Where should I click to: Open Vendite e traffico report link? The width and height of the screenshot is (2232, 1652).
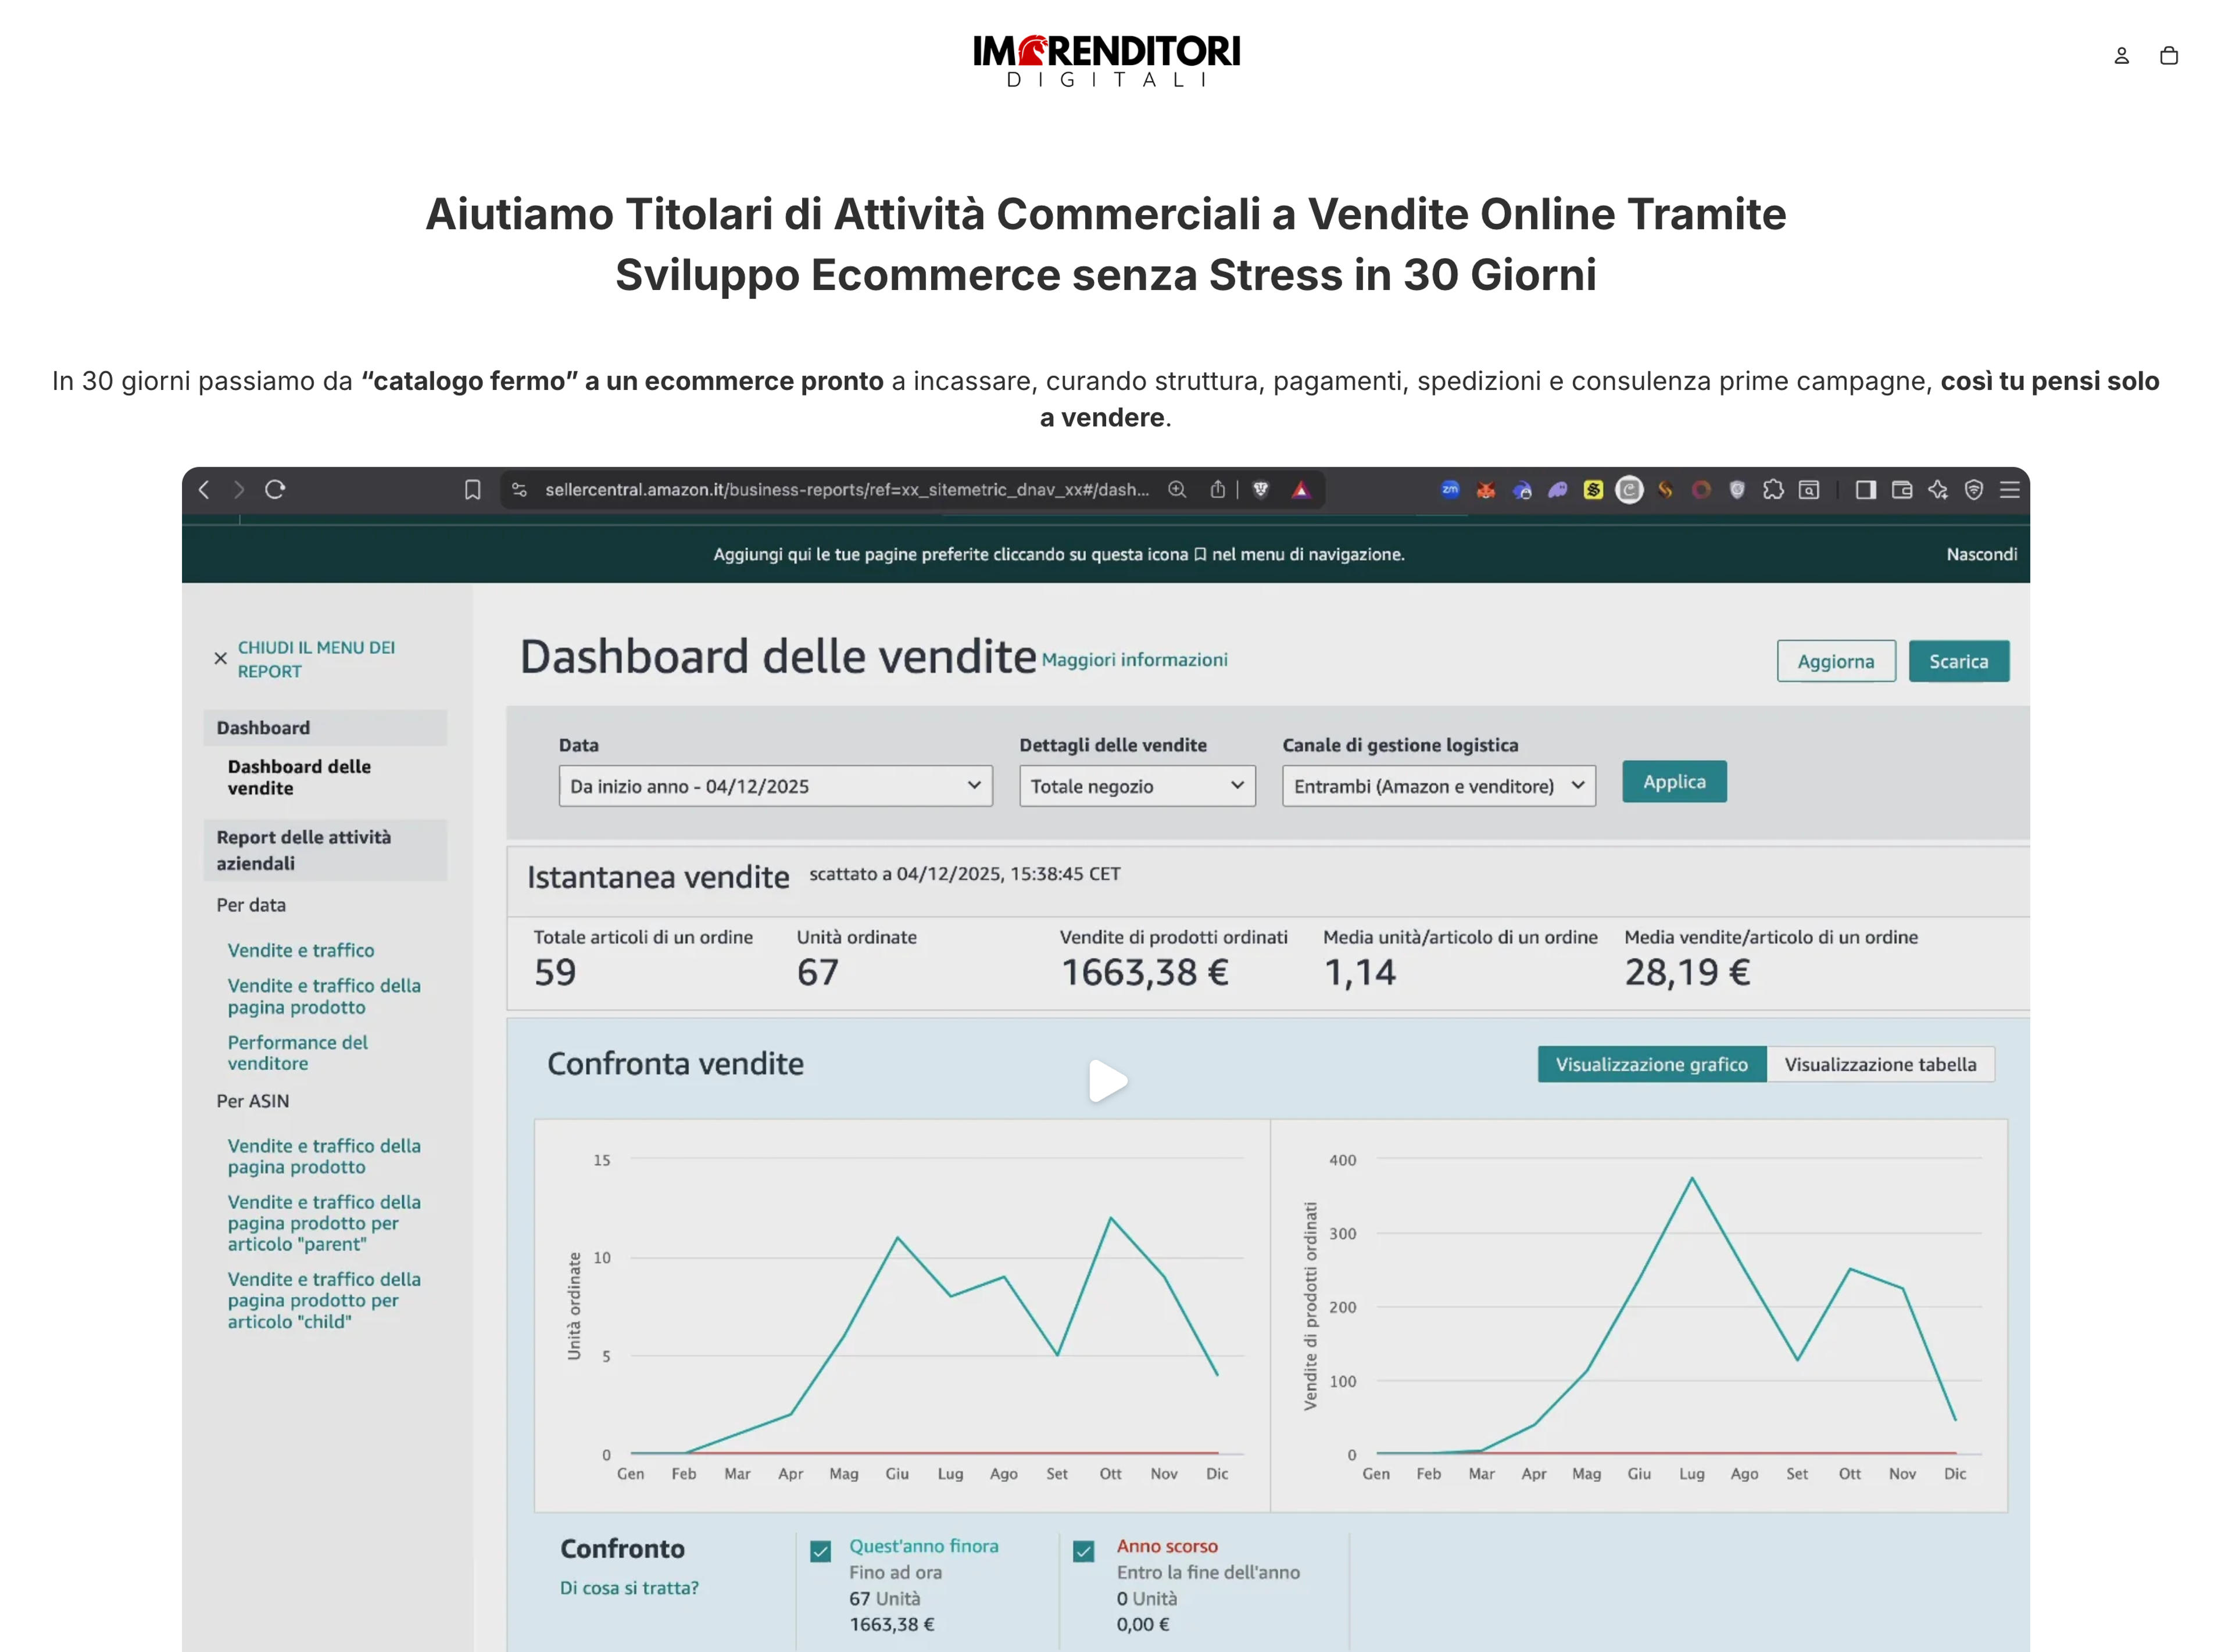(301, 950)
